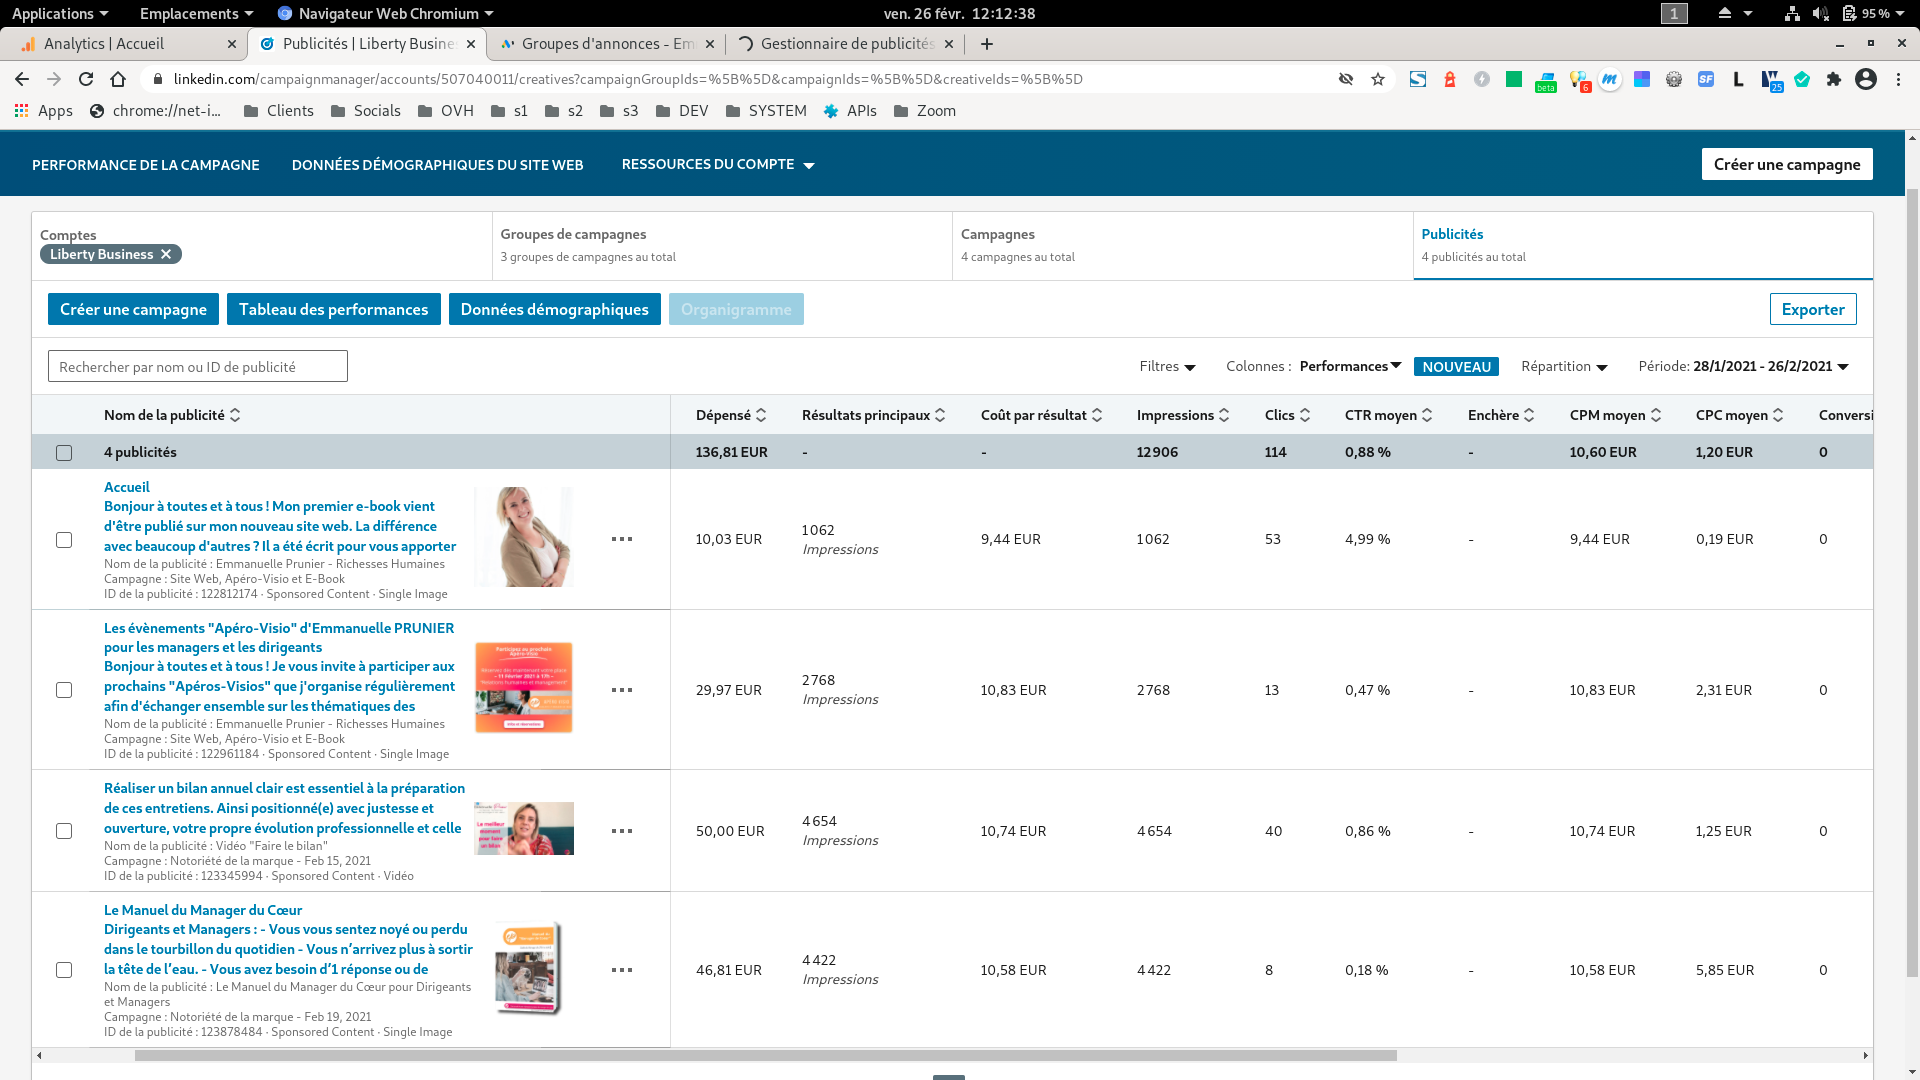
Task: Click the ad search input field
Action: click(198, 366)
